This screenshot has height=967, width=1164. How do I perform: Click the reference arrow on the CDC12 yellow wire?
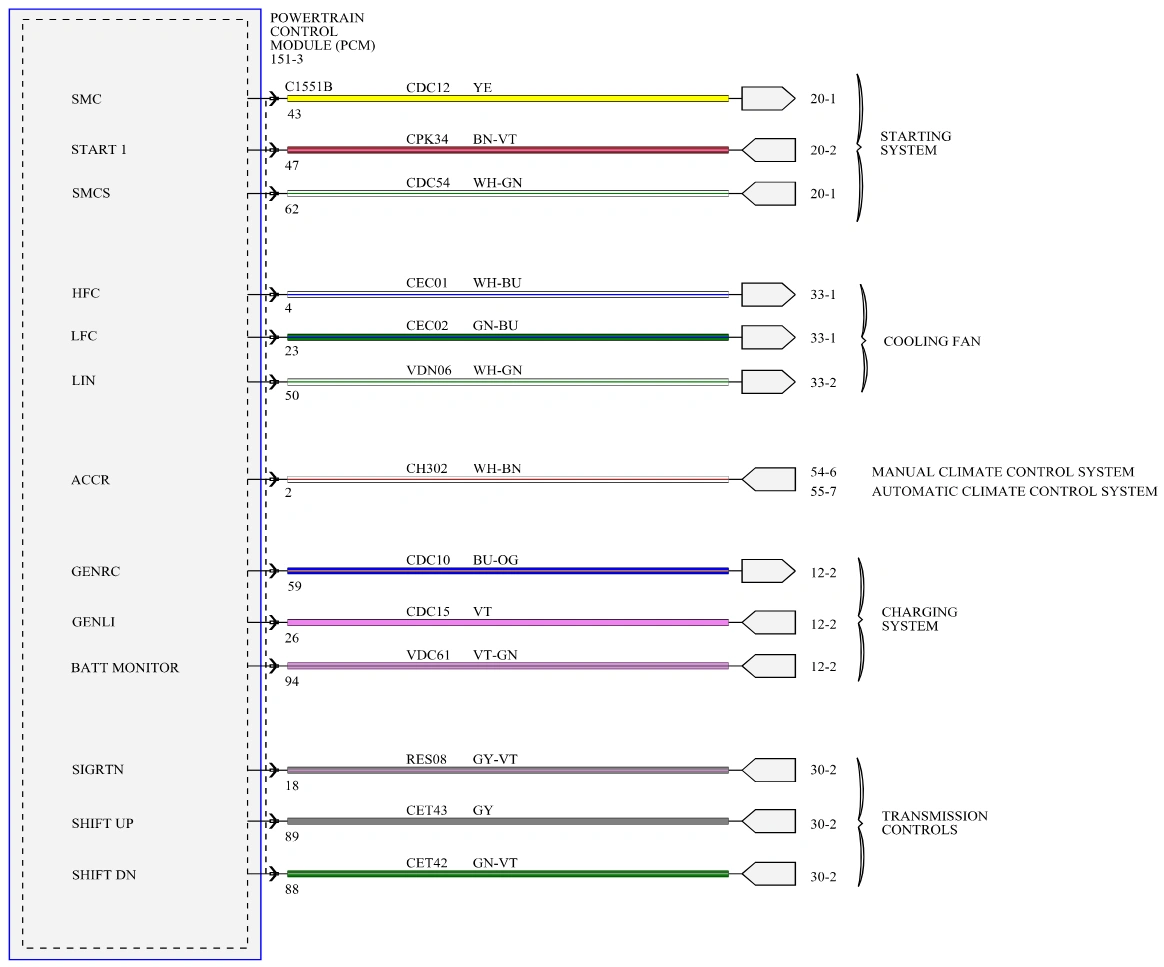(768, 99)
